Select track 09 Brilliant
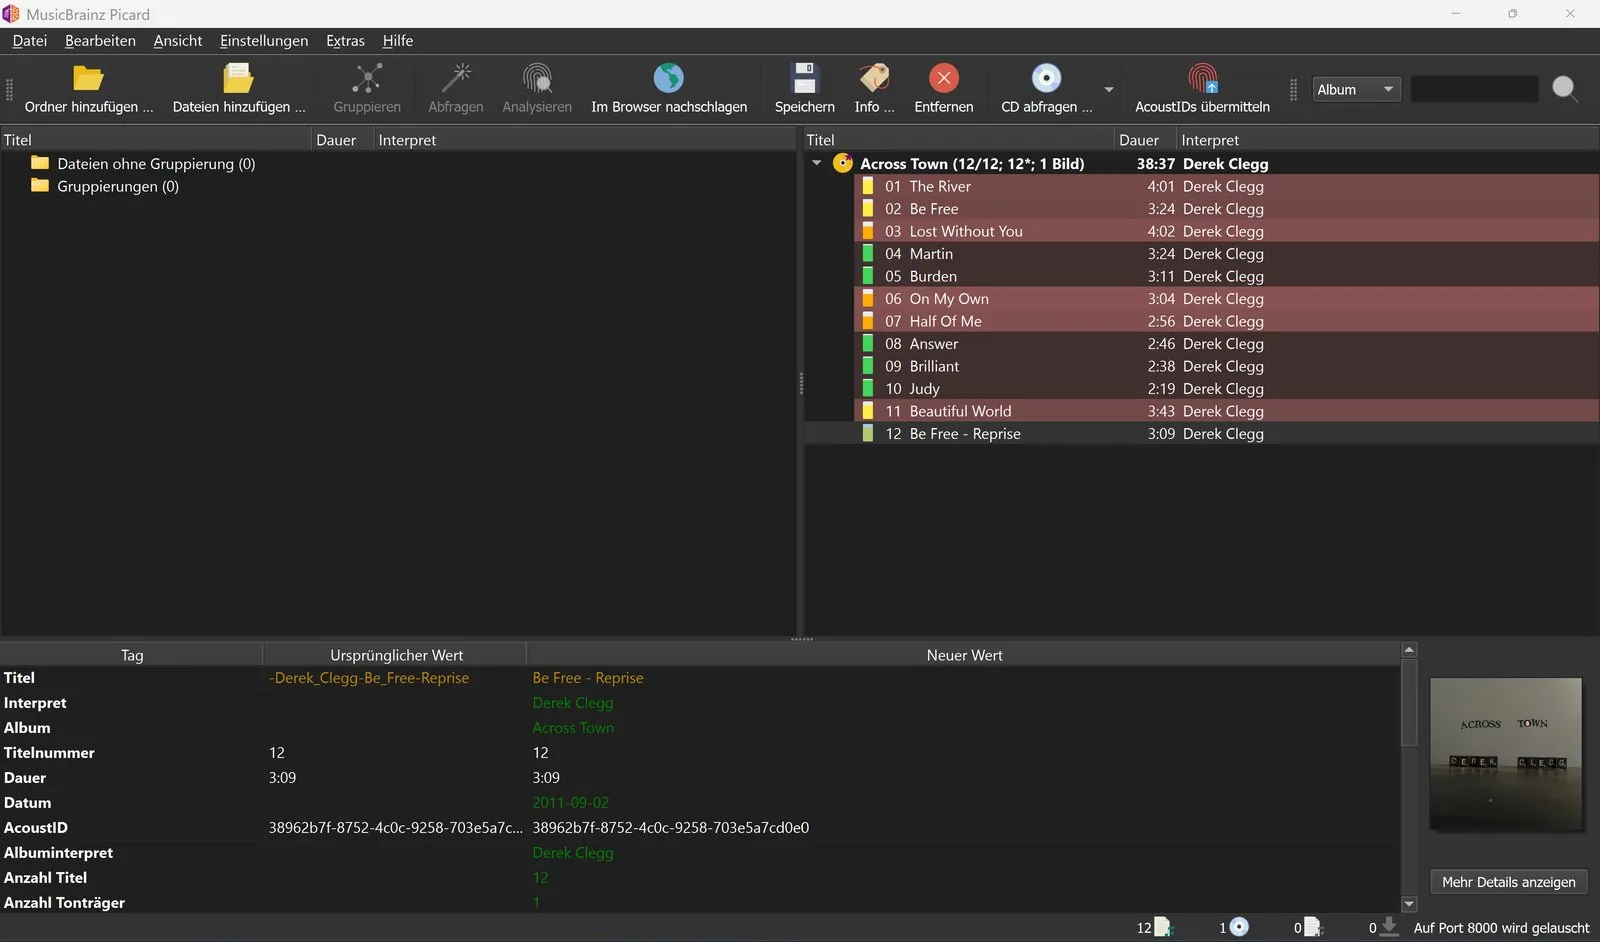 point(1226,366)
